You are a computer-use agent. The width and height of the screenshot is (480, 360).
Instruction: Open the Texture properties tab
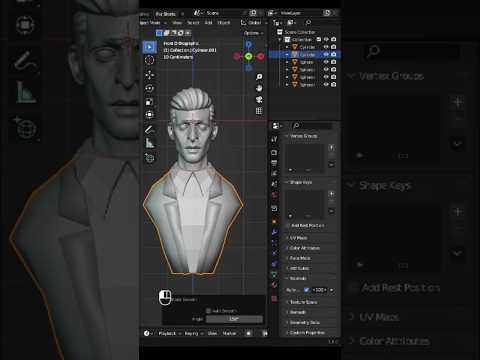tap(274, 298)
